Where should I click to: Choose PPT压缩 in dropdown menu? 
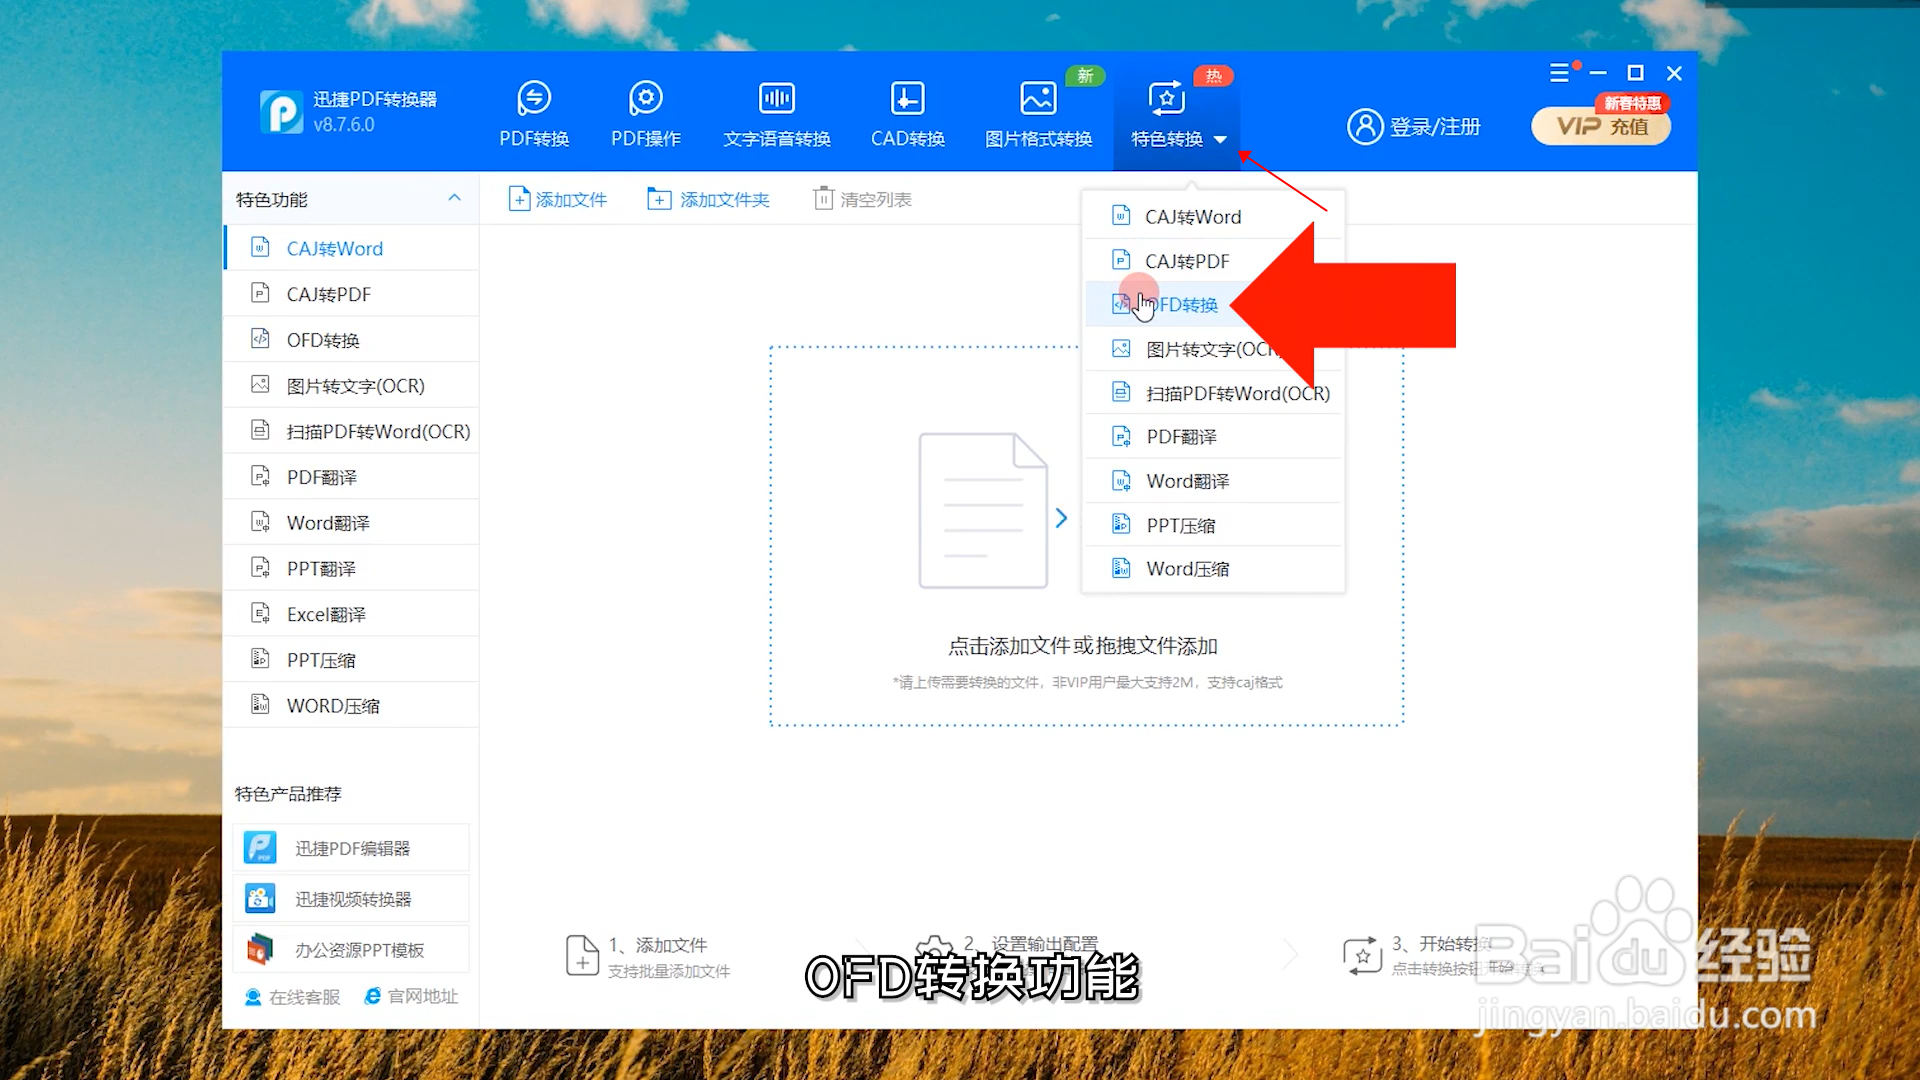1213,525
